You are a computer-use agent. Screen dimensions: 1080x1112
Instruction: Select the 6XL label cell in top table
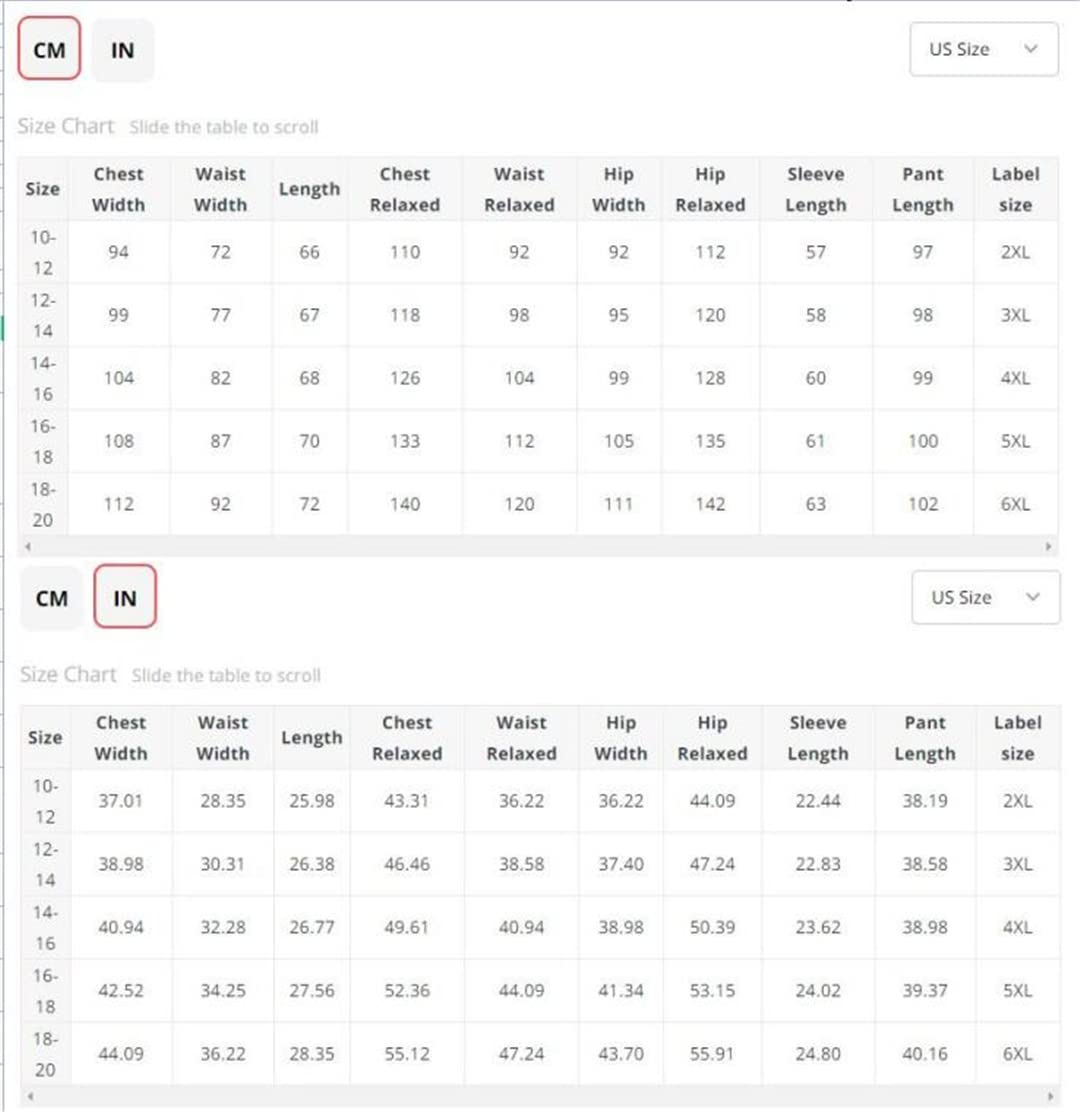tap(1015, 504)
